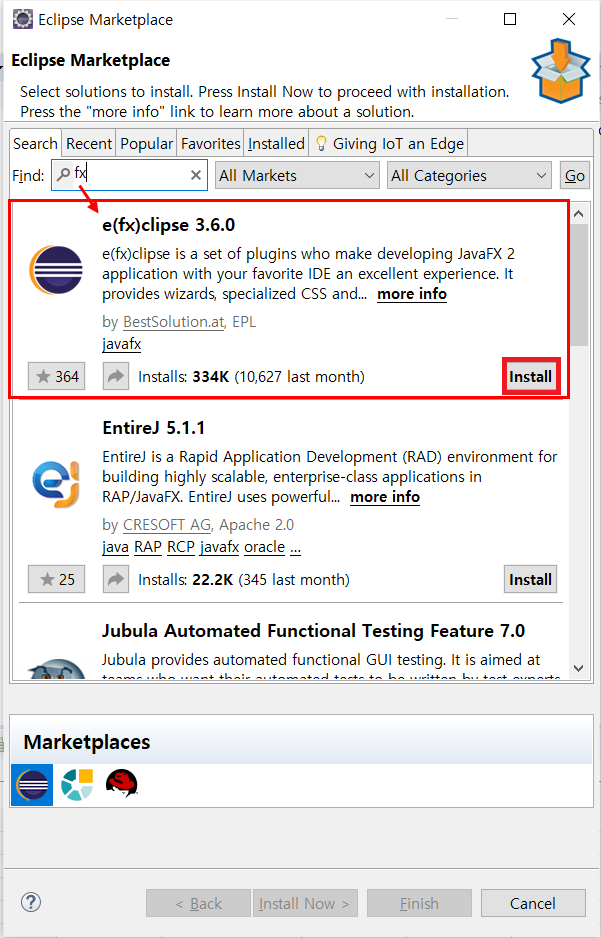Click the magnifier icon in Find box
The image size is (601, 938).
coord(63,175)
